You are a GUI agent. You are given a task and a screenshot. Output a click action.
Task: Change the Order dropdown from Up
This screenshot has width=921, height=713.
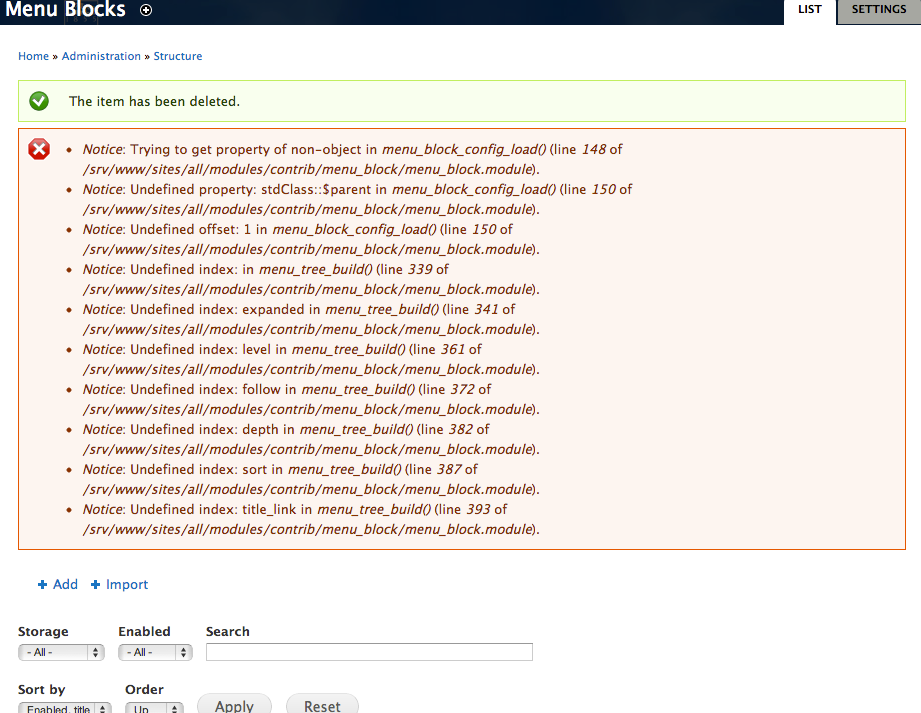pyautogui.click(x=153, y=707)
